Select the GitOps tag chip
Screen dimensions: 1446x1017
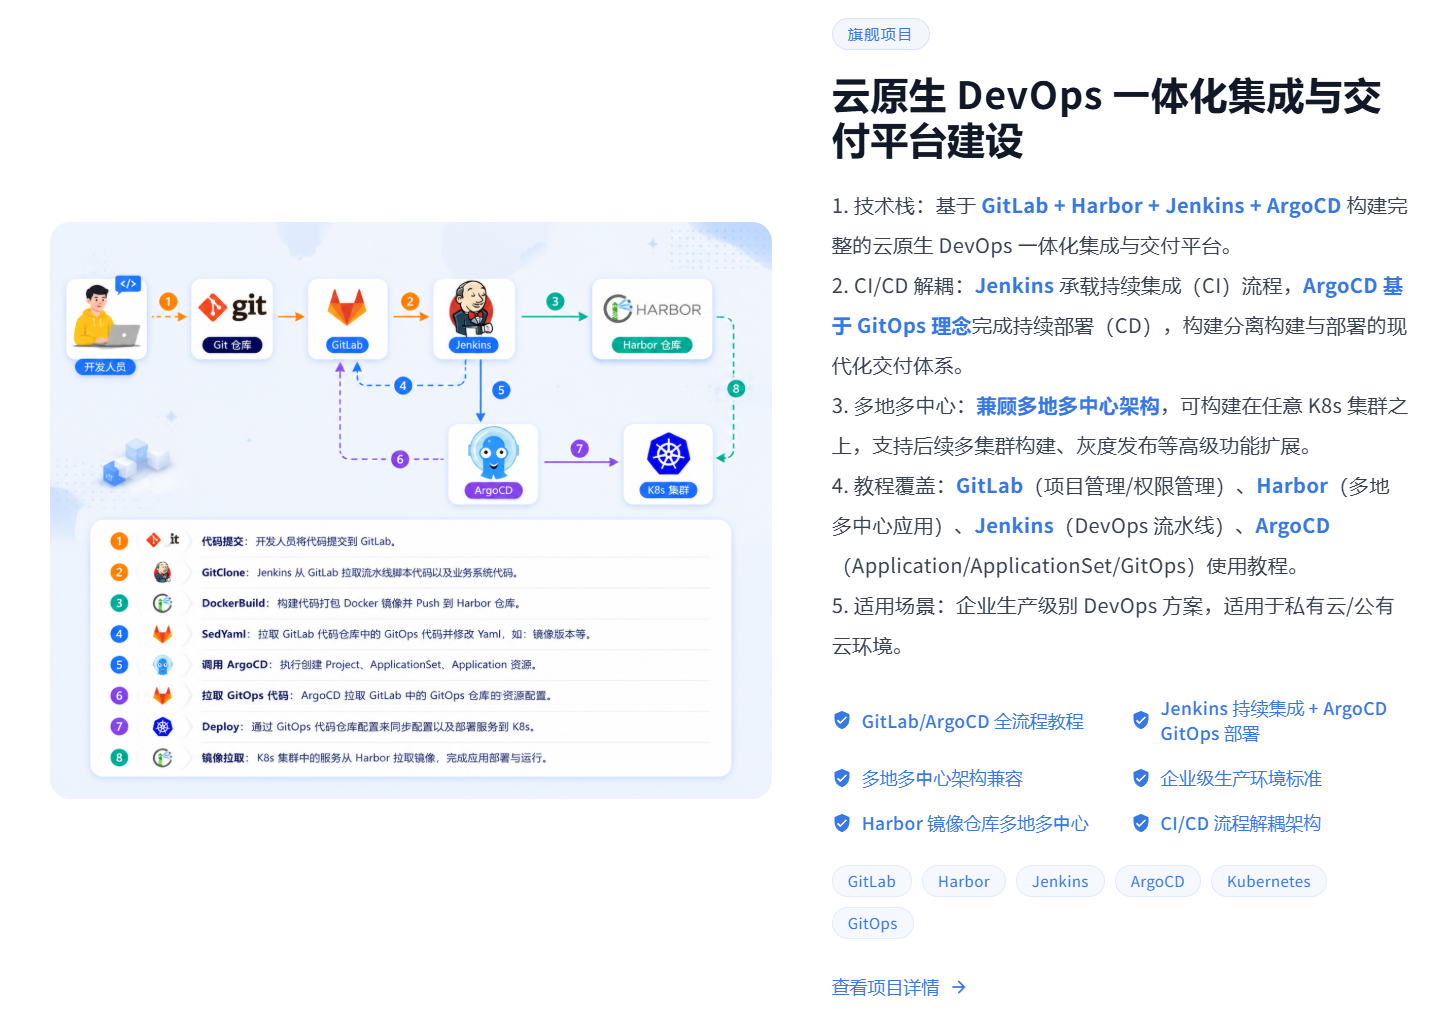pos(872,923)
